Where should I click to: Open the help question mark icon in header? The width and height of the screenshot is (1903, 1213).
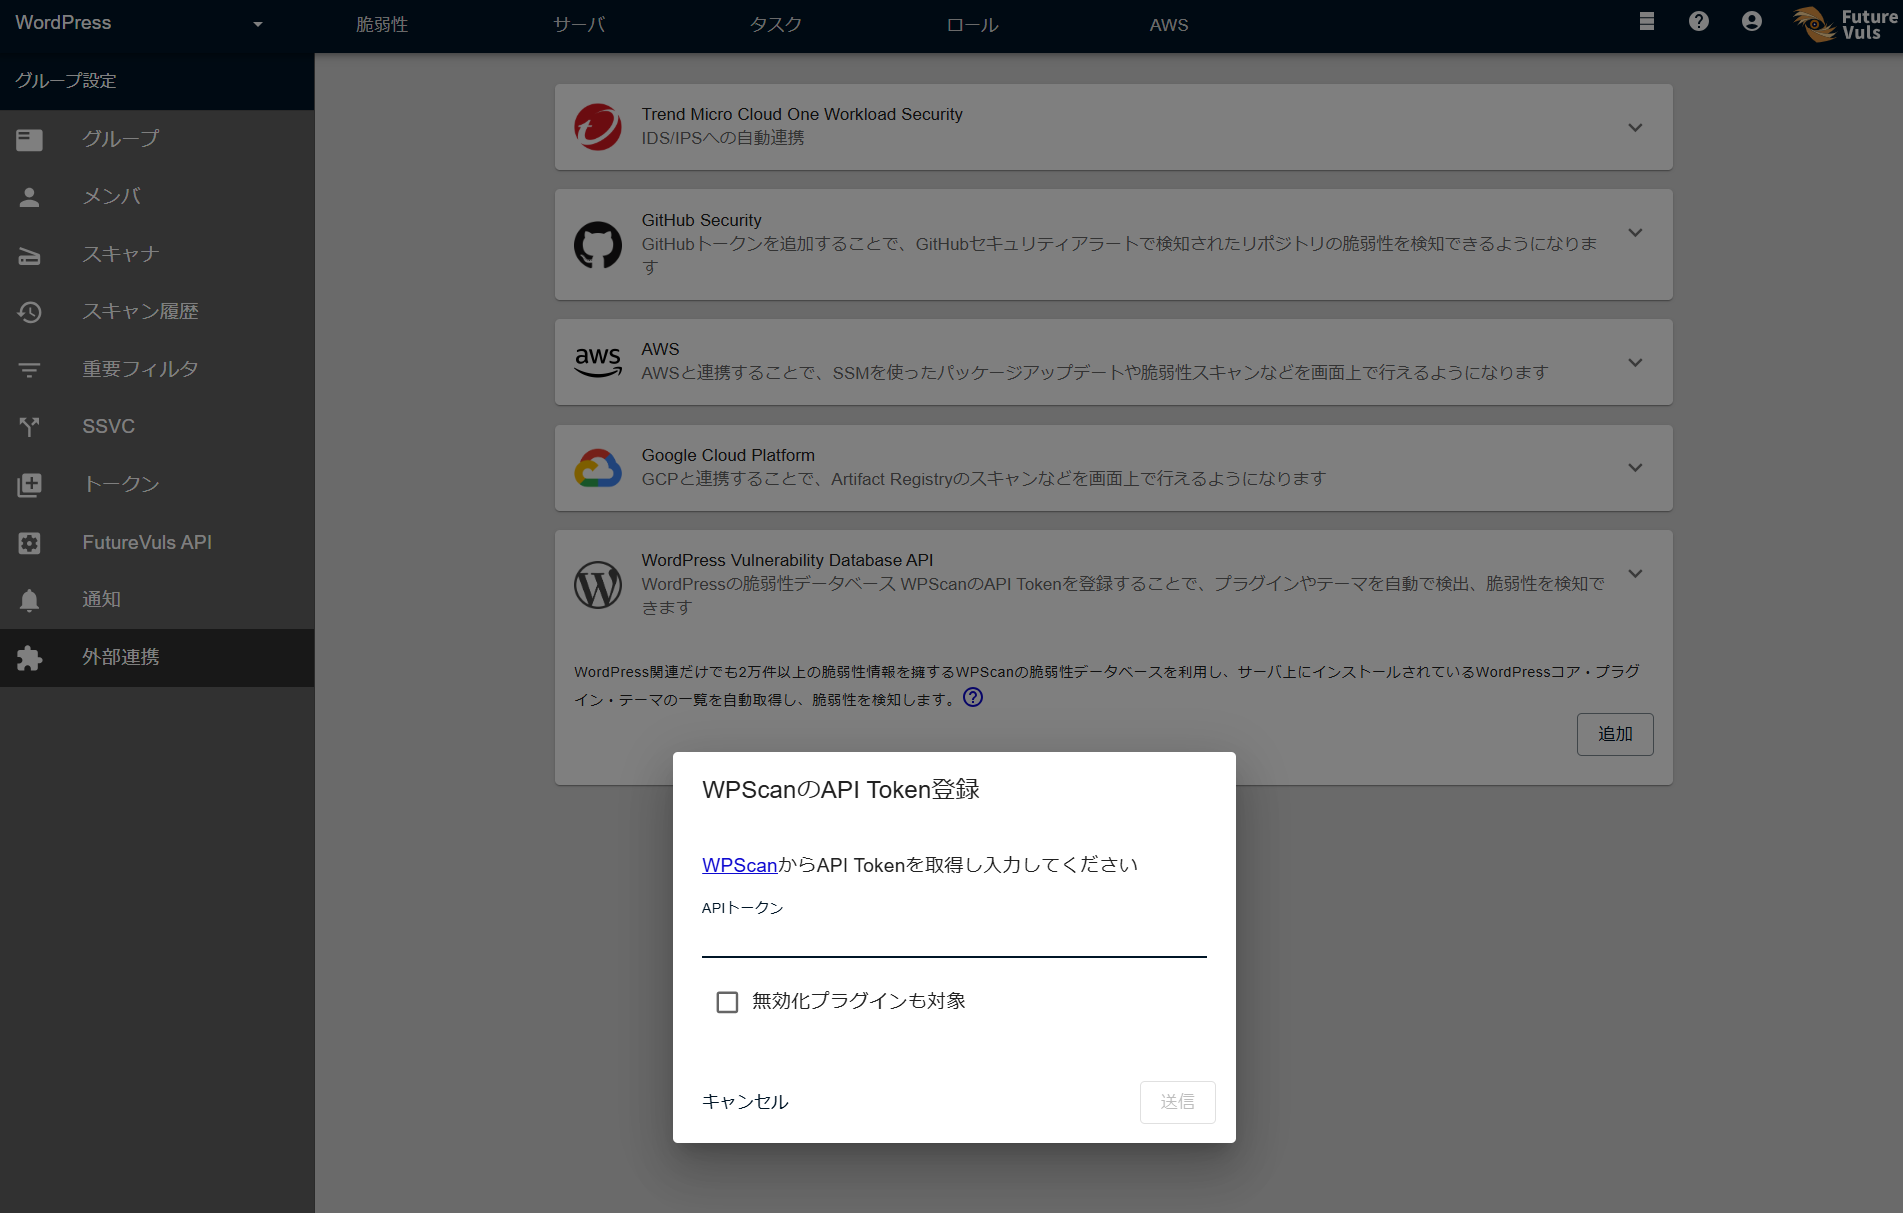point(1697,21)
